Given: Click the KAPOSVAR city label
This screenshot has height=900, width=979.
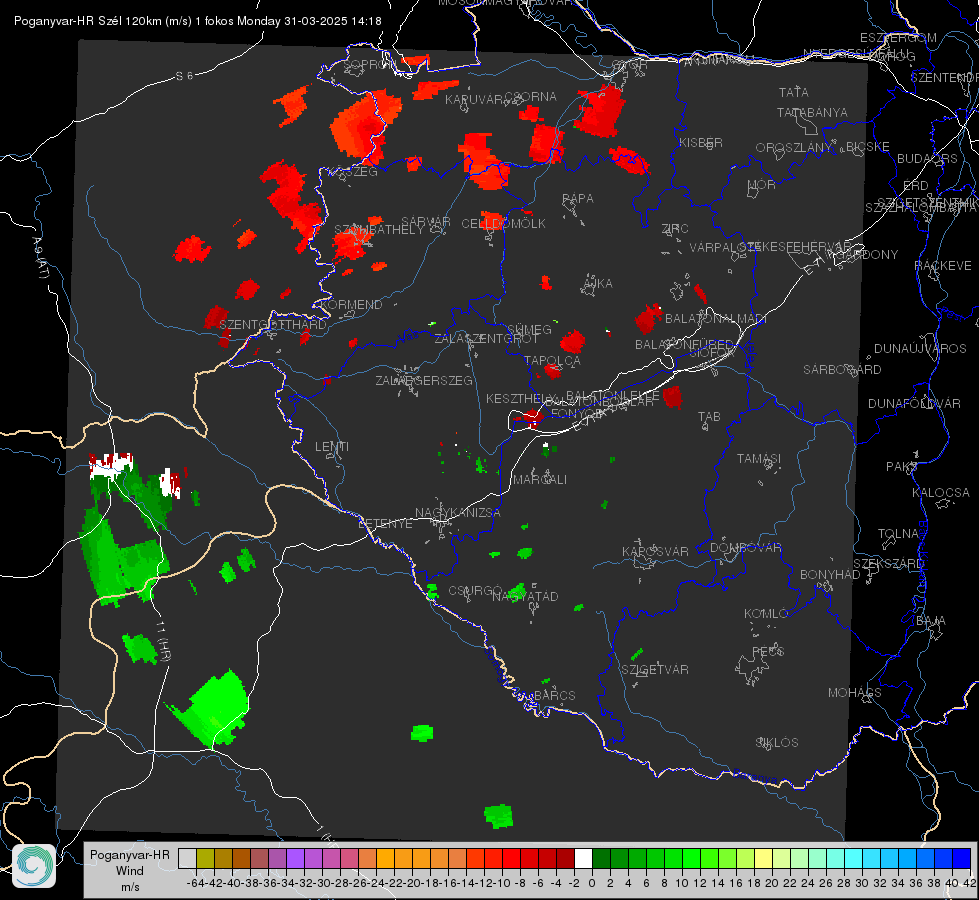Looking at the screenshot, I should coord(655,551).
